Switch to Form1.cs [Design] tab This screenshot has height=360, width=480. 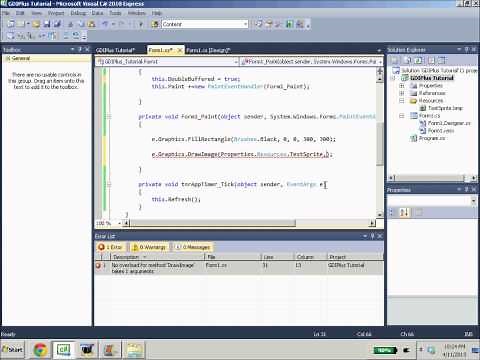(x=208, y=50)
